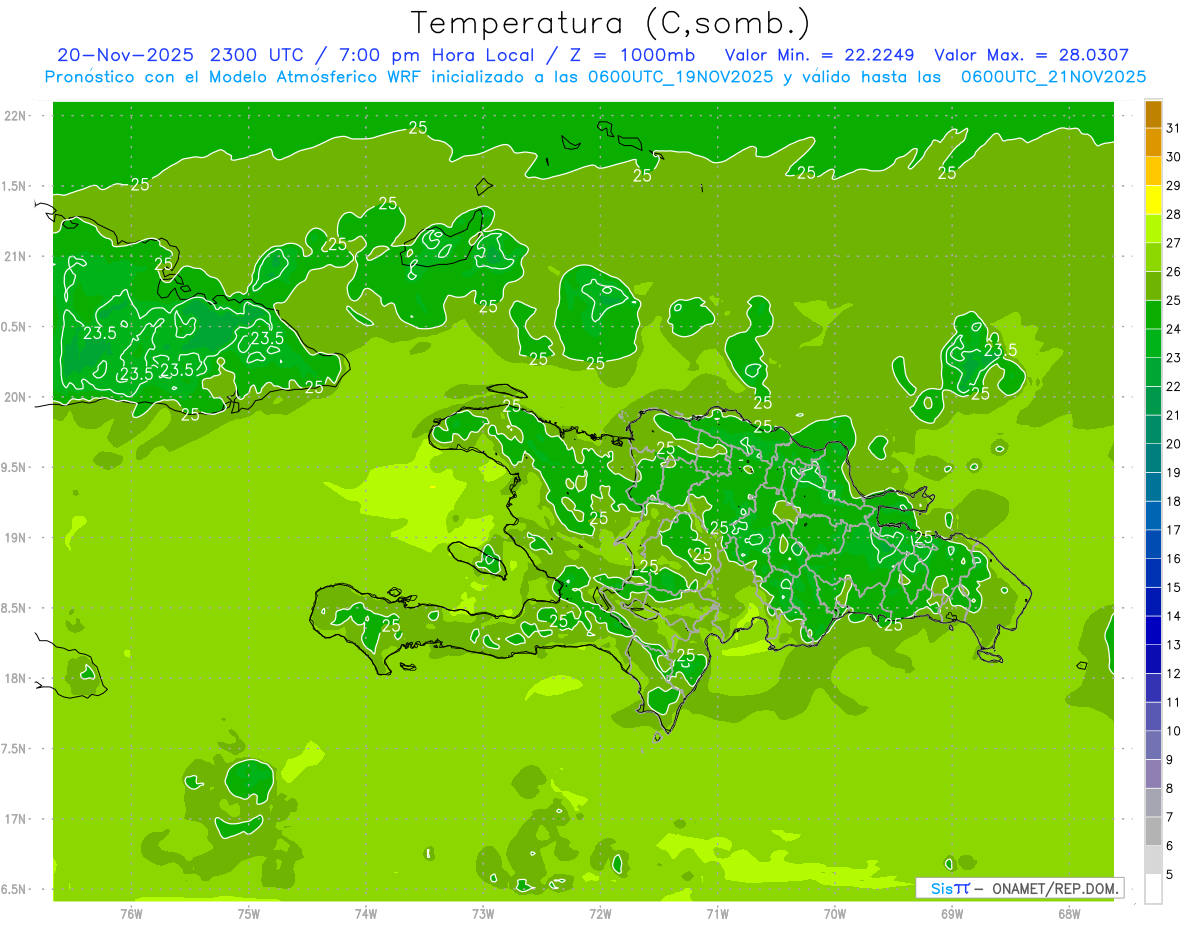Click the "18N" latitude axis label
Screen dimensions: 1200x927
pos(15,678)
